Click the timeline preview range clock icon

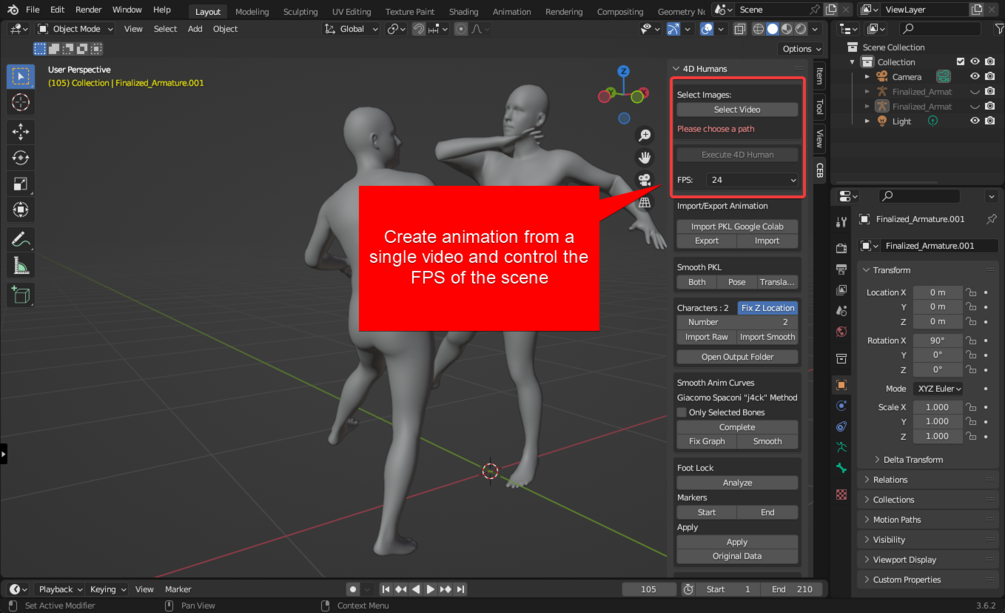point(688,589)
